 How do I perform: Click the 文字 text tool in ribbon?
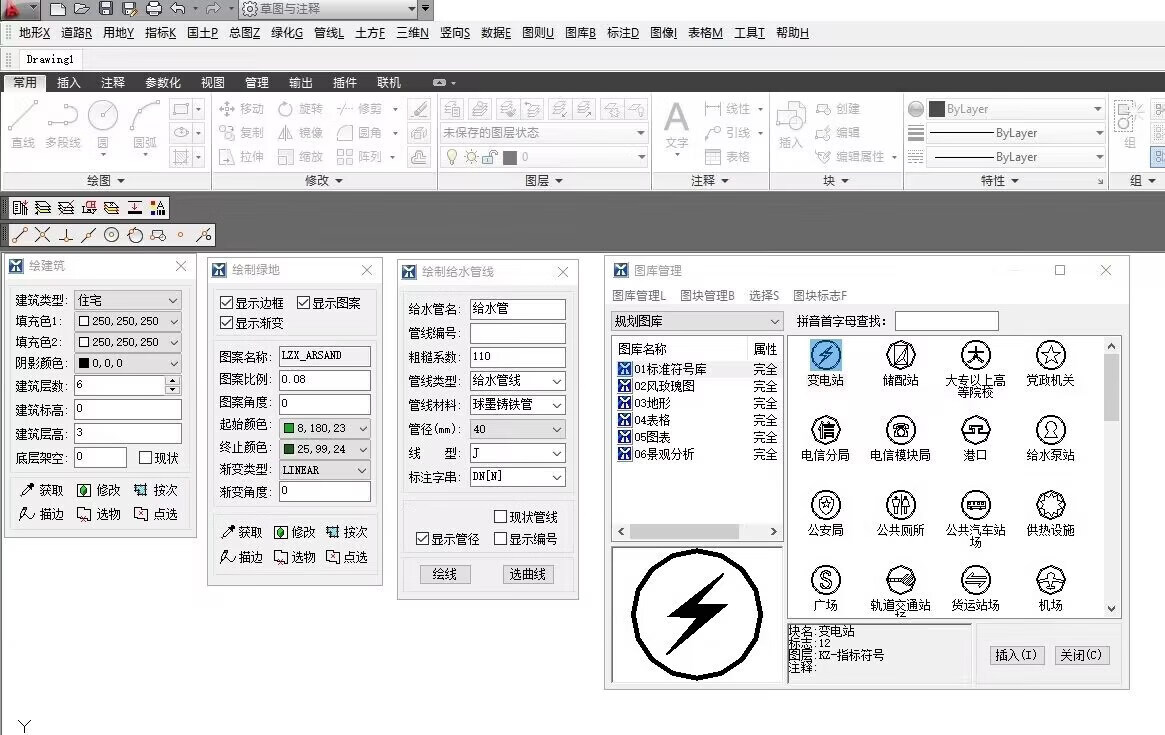677,120
